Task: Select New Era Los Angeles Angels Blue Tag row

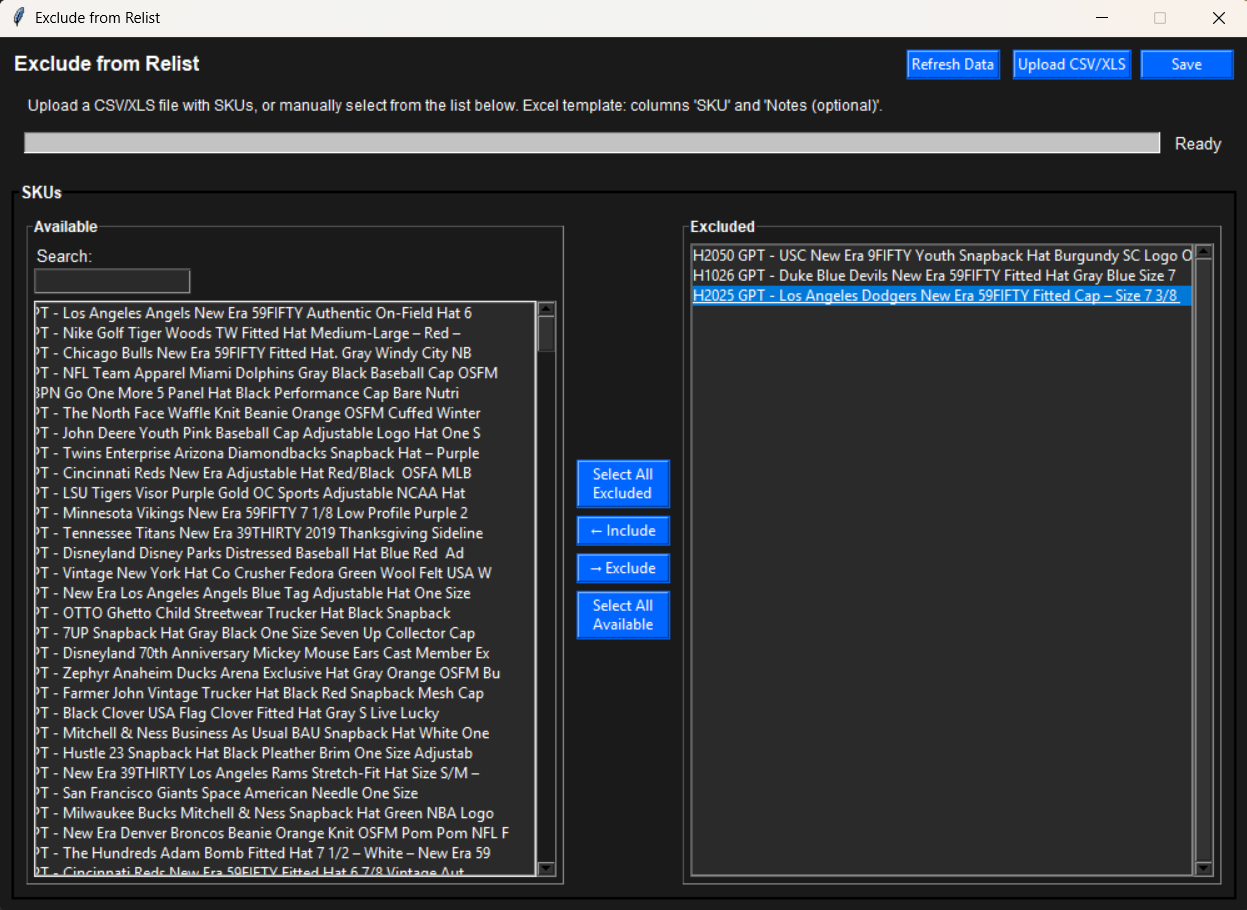Action: pos(286,593)
